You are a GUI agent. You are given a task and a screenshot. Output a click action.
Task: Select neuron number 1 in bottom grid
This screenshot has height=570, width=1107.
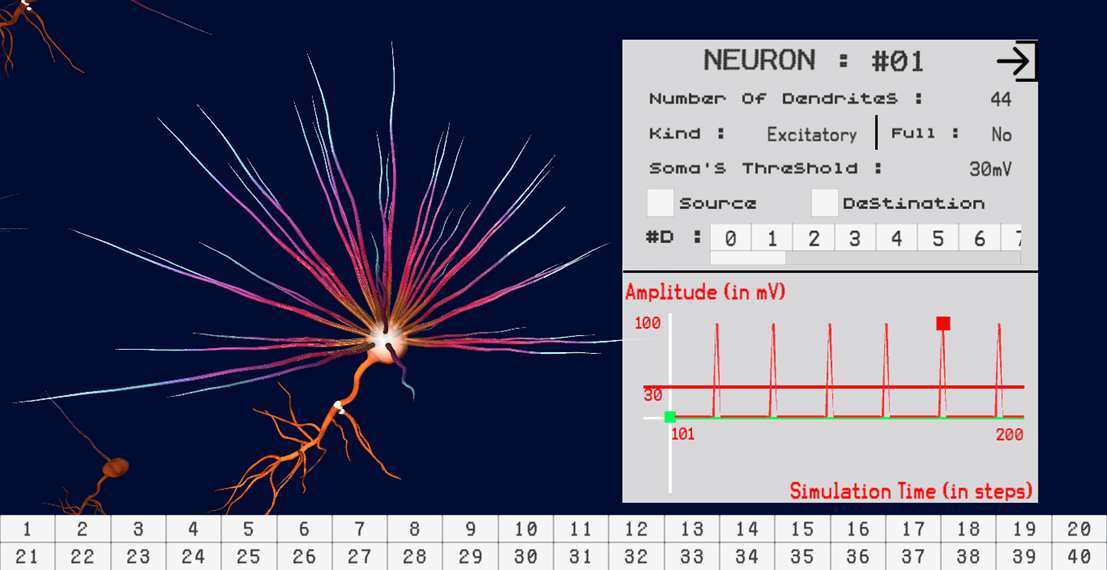tap(27, 529)
